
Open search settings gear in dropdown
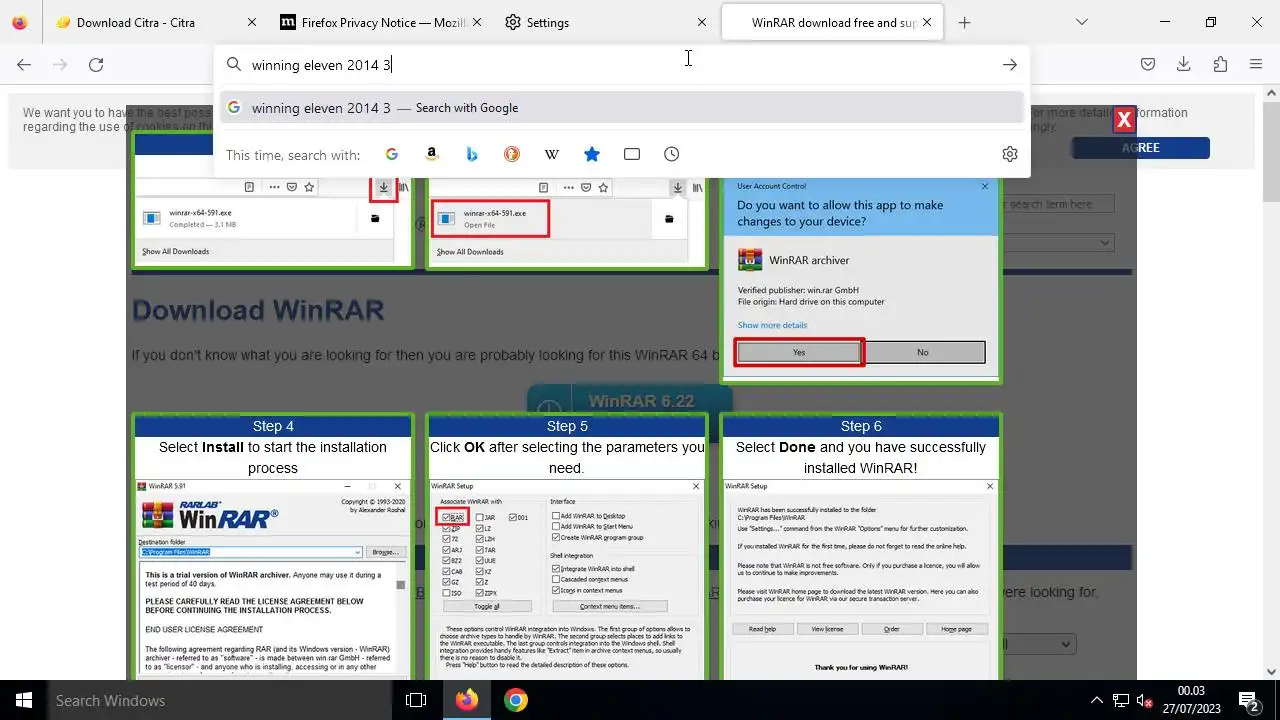pos(1010,154)
